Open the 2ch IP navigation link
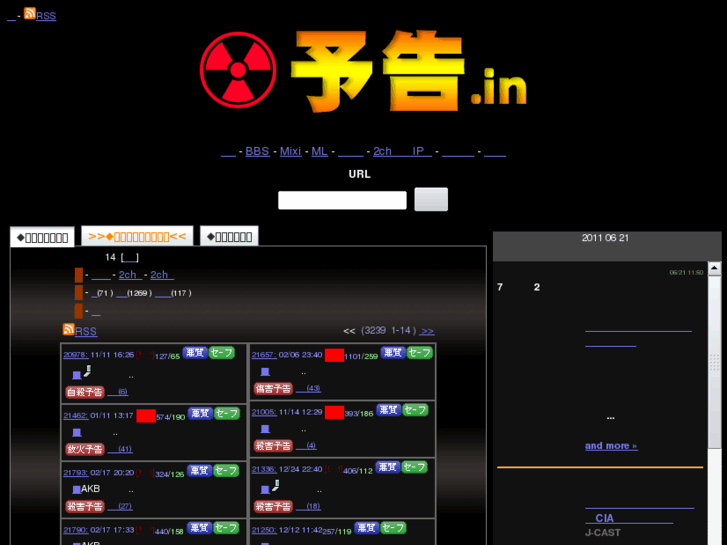 [402, 152]
